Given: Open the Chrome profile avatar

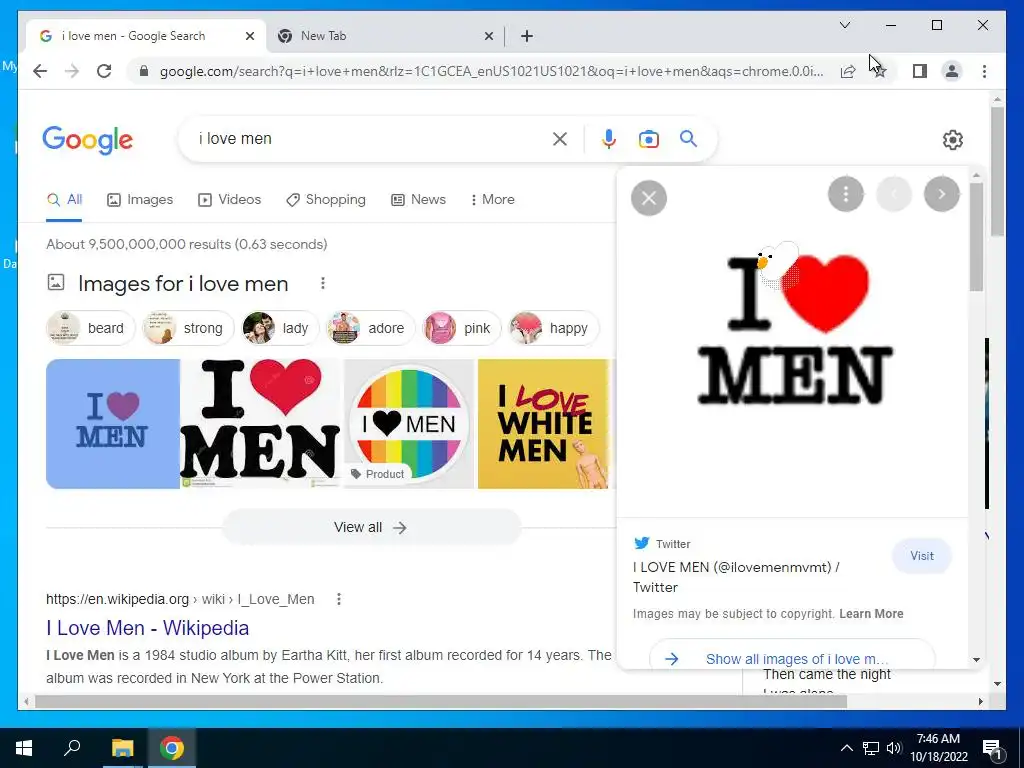Looking at the screenshot, I should tap(952, 71).
